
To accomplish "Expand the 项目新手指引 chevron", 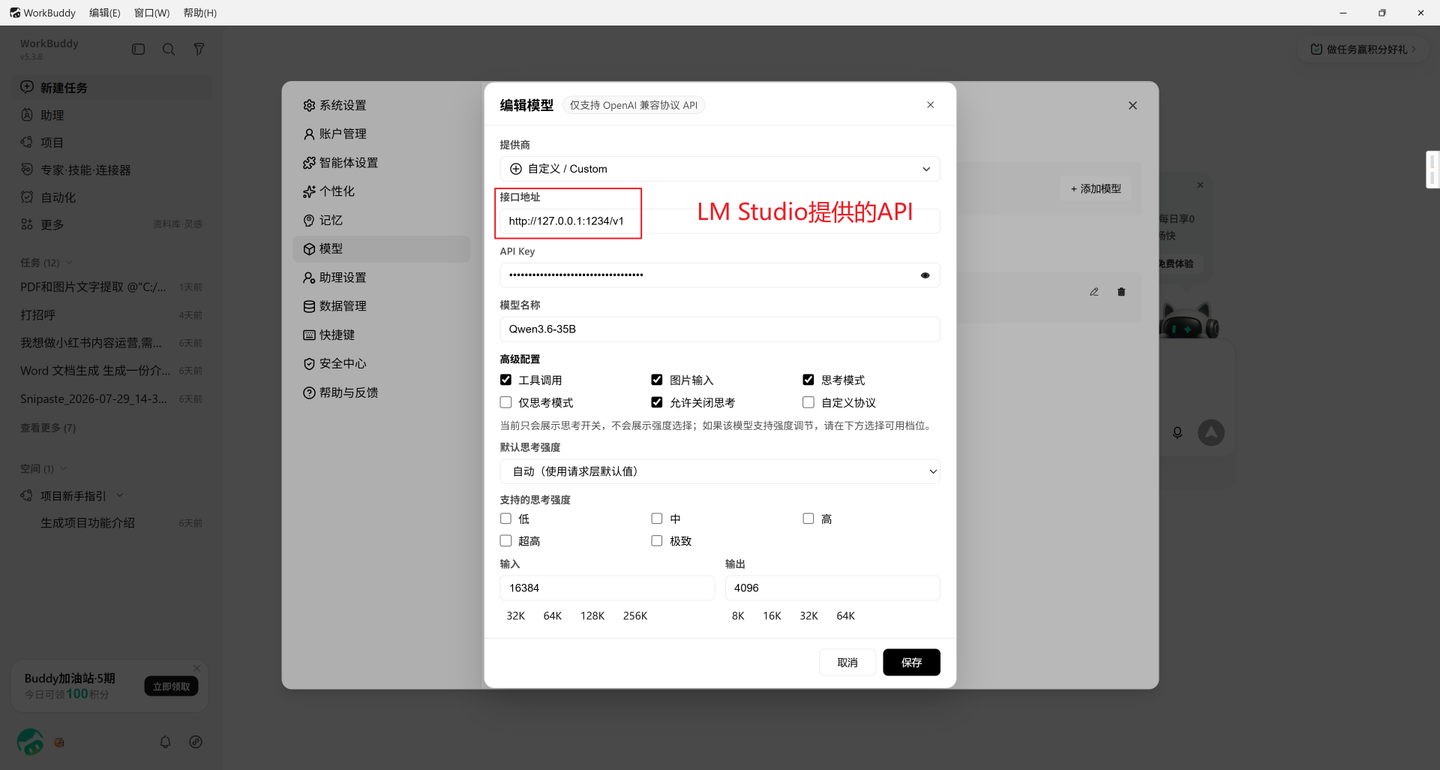I will [x=120, y=496].
